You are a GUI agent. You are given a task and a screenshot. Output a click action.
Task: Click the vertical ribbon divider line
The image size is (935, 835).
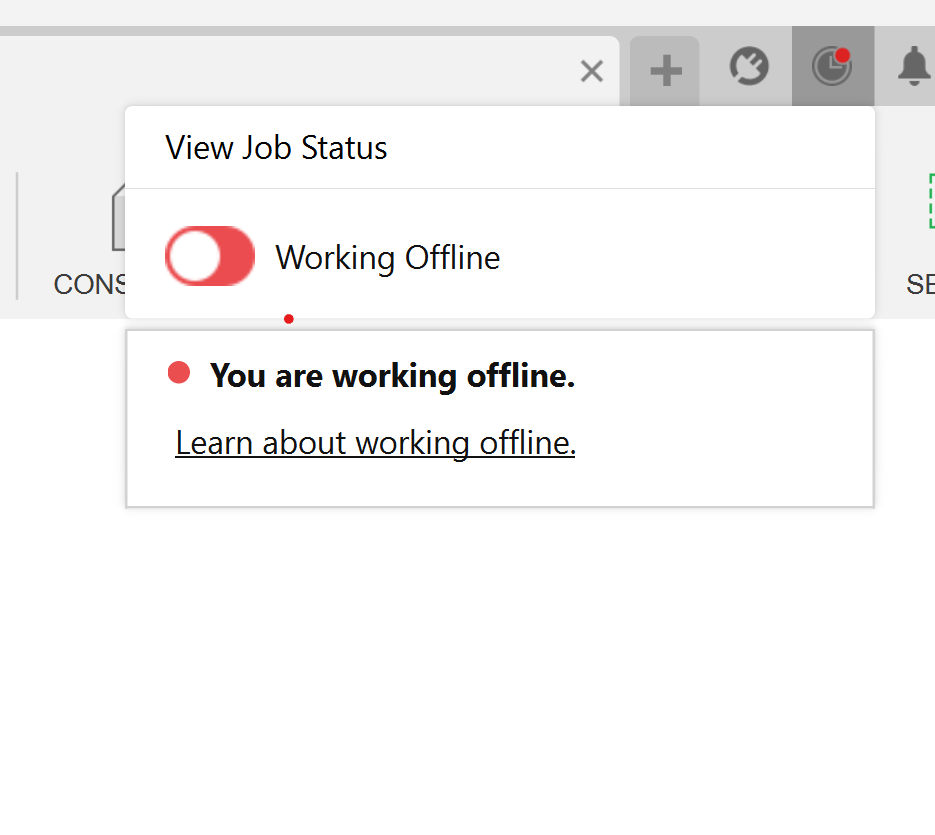(17, 235)
